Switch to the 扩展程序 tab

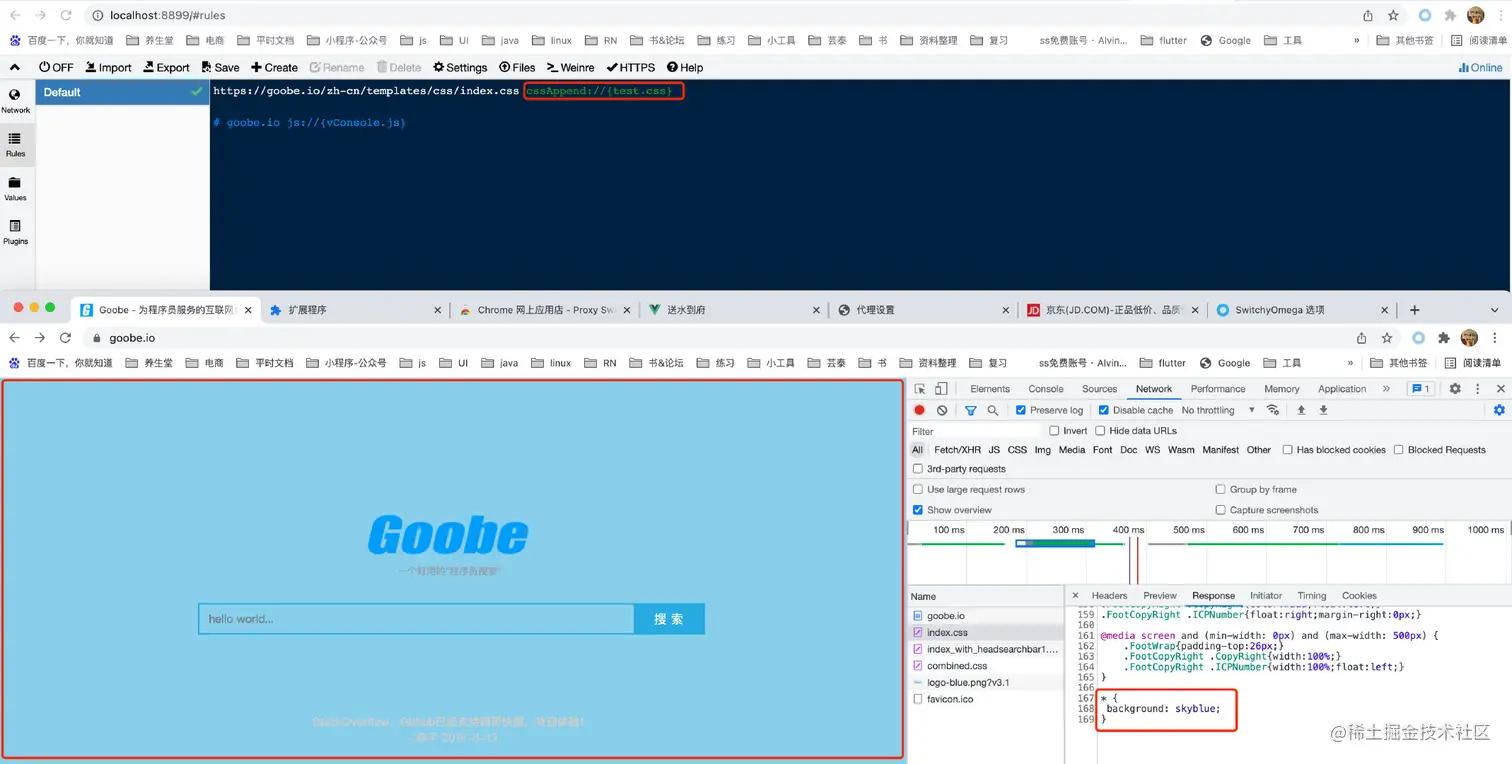355,310
